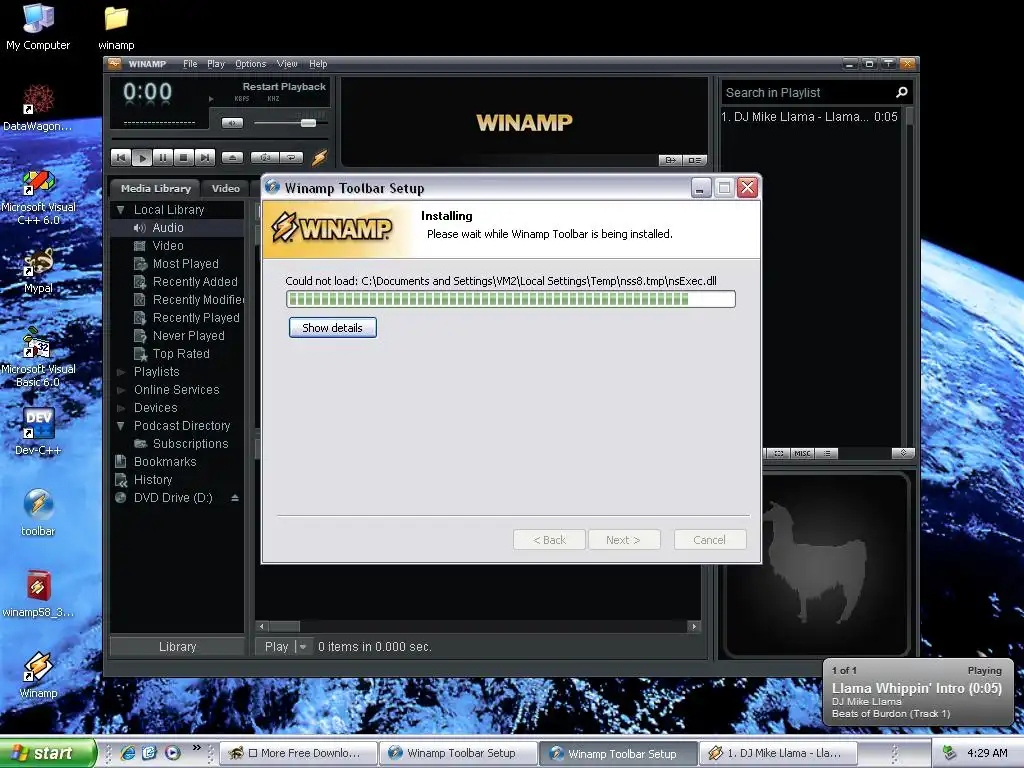Click the Winamp main menu icon in title bar
Image resolution: width=1024 pixels, height=768 pixels.
[x=114, y=63]
